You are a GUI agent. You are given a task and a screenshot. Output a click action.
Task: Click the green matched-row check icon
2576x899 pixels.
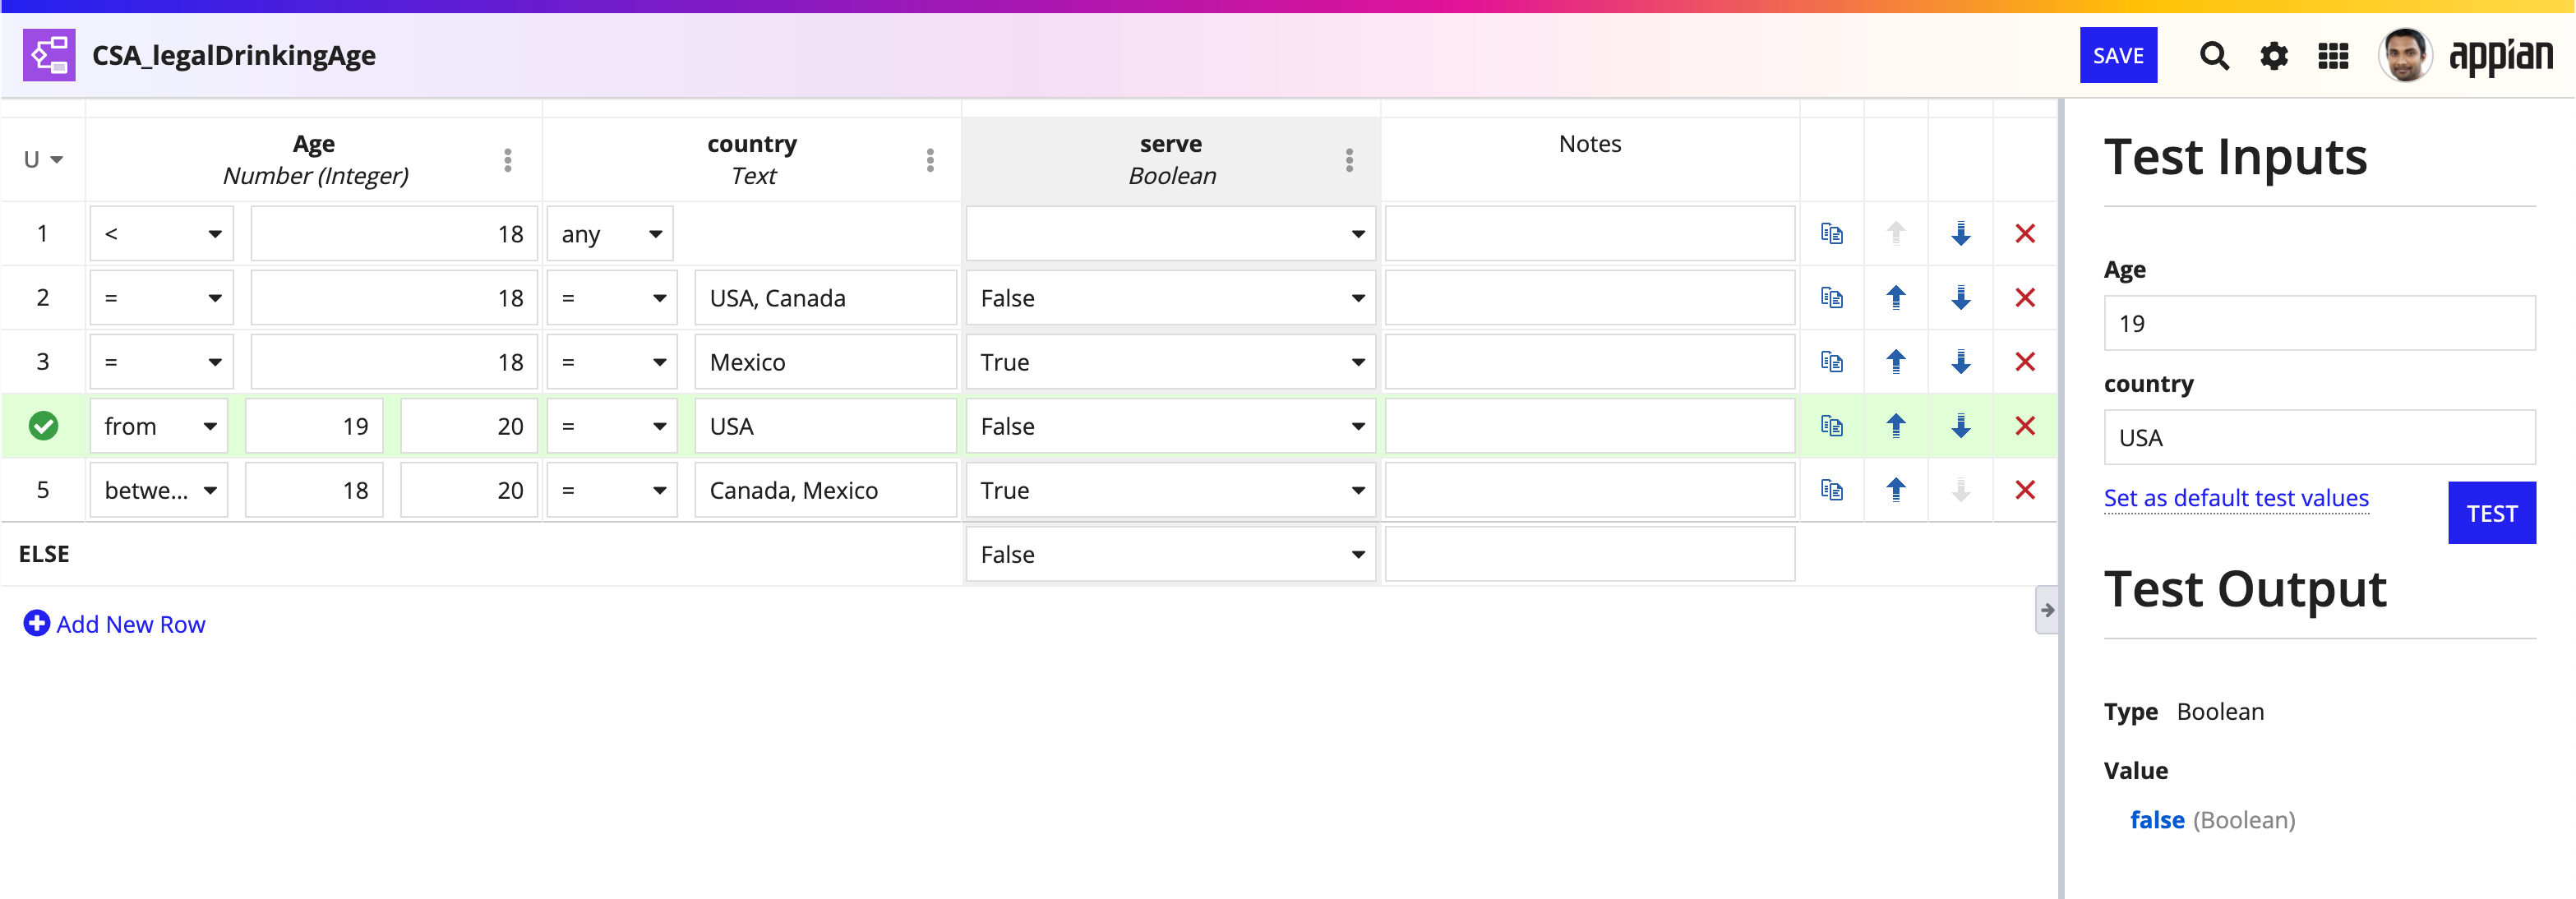[43, 426]
